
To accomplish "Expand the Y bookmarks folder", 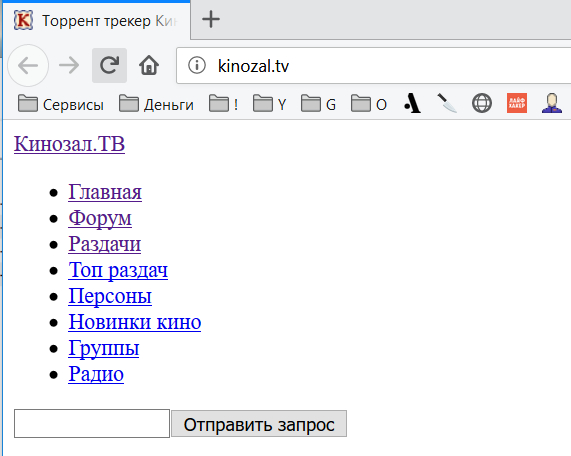I will [x=269, y=105].
